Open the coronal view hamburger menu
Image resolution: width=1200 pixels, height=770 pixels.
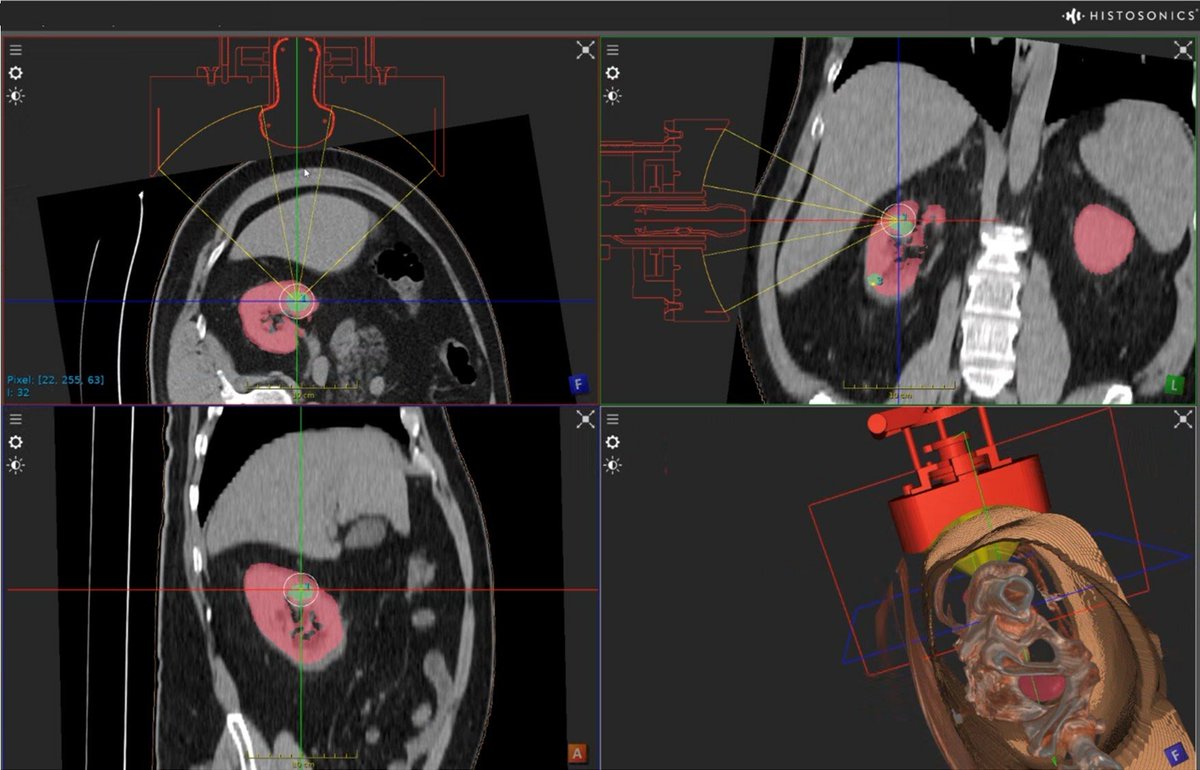(613, 50)
